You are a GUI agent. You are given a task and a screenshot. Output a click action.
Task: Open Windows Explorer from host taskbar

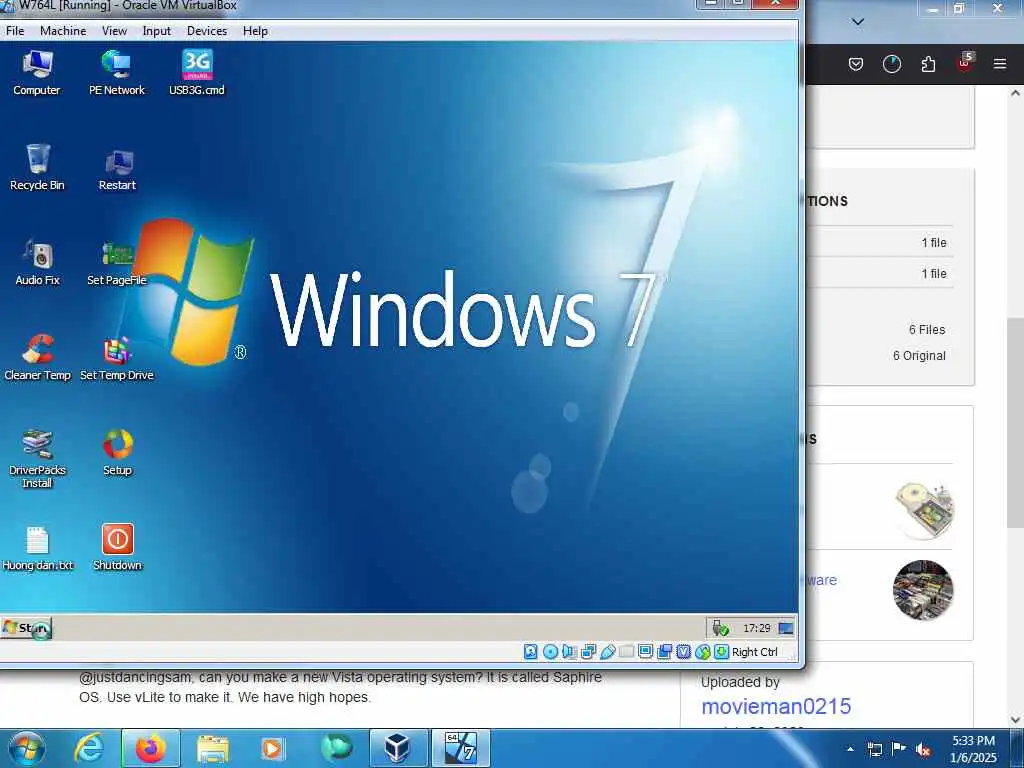[x=213, y=748]
